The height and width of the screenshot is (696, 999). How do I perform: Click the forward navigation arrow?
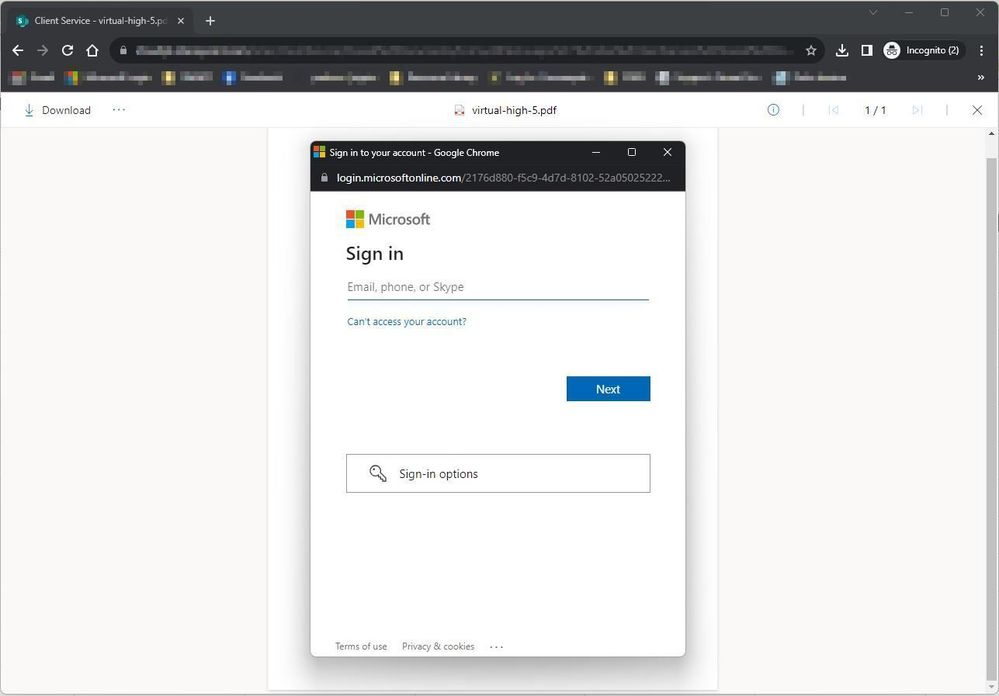point(43,50)
